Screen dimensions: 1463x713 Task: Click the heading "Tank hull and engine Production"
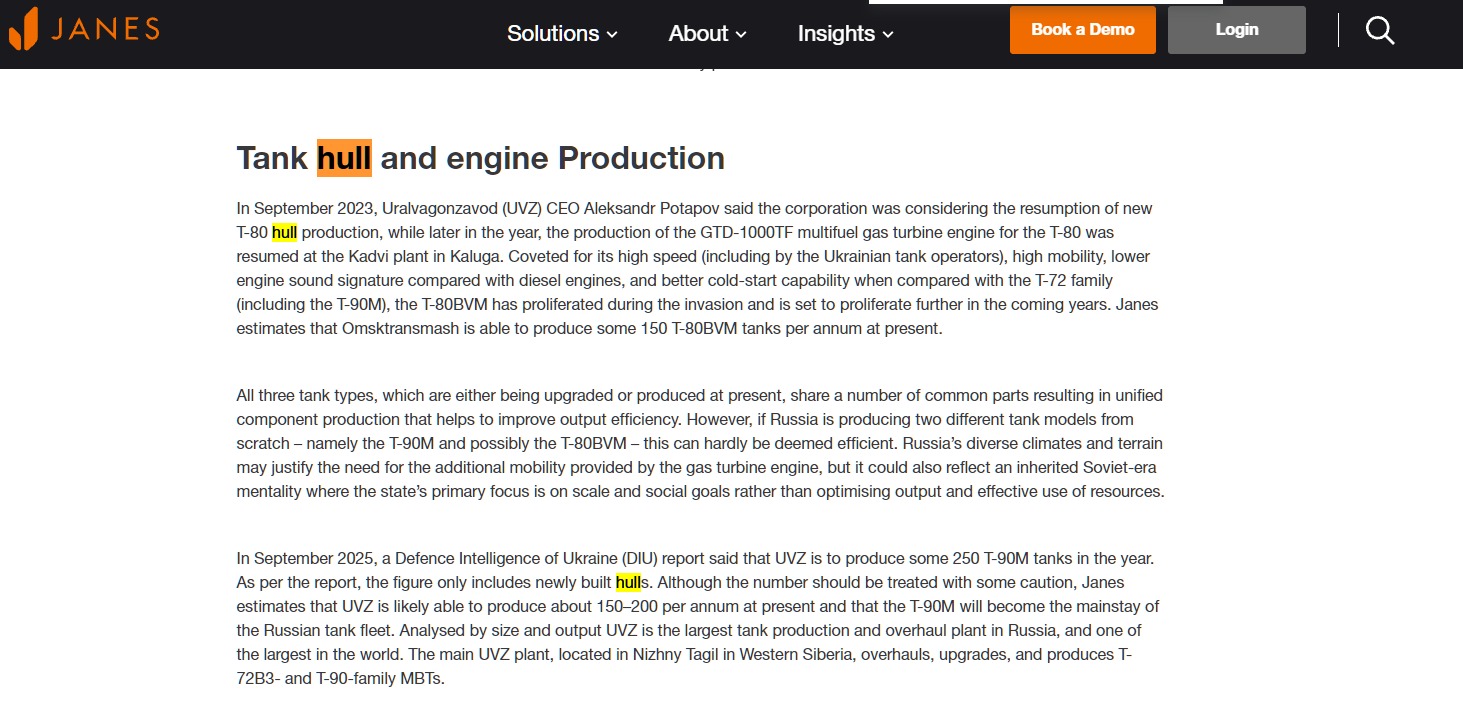click(480, 158)
